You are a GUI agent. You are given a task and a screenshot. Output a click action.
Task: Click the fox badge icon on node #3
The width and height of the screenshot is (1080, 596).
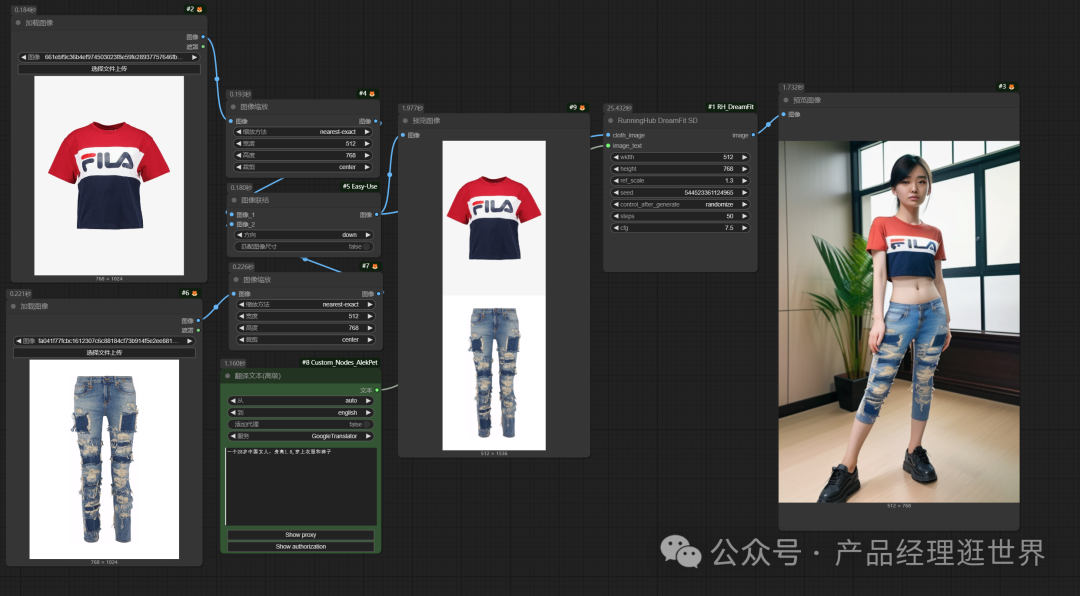pyautogui.click(x=1011, y=87)
